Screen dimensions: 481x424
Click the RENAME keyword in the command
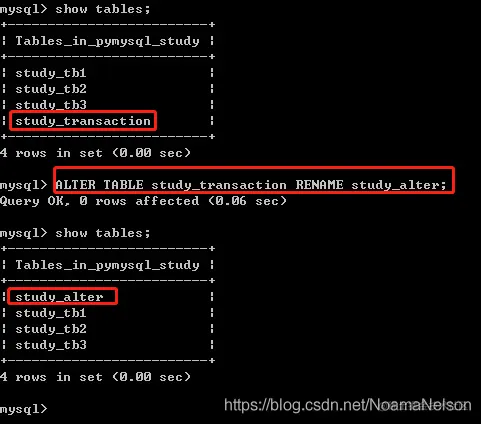point(319,185)
